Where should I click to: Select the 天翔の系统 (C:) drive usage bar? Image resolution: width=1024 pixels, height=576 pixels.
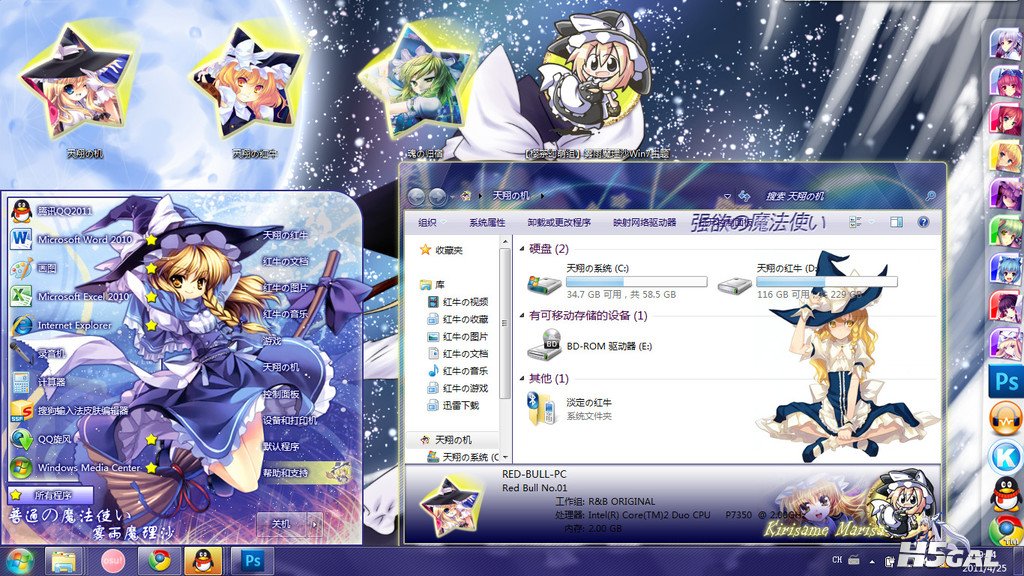(x=637, y=281)
